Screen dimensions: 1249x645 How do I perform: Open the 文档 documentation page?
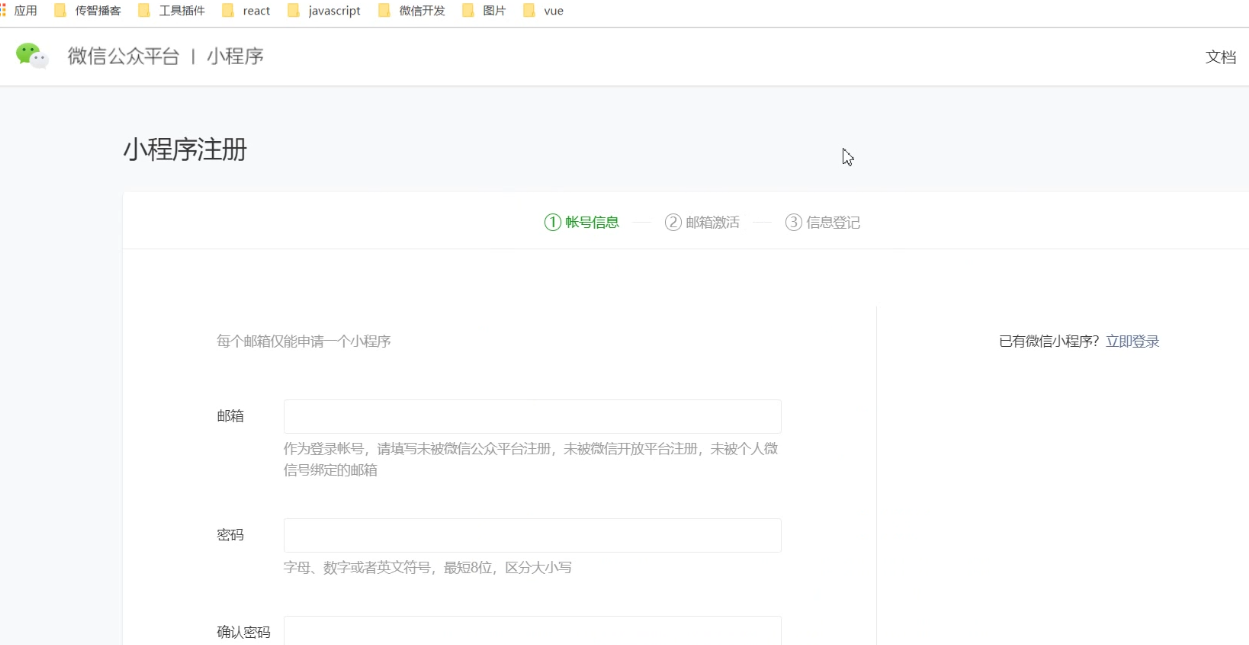(1222, 57)
